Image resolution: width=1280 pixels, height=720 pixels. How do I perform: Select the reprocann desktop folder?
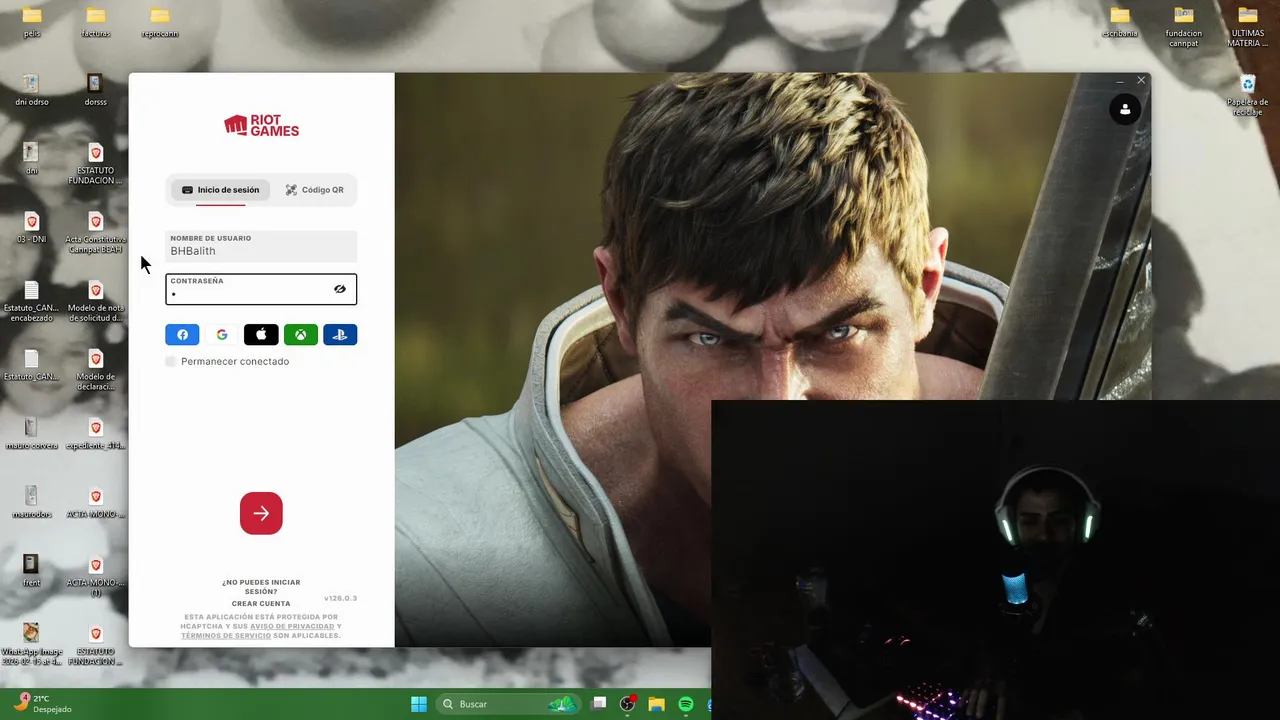160,22
